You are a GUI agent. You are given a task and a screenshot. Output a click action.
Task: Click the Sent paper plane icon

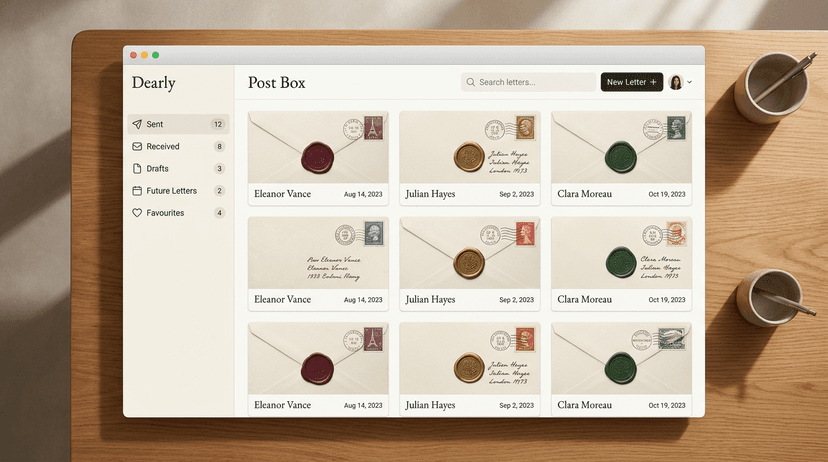point(137,124)
